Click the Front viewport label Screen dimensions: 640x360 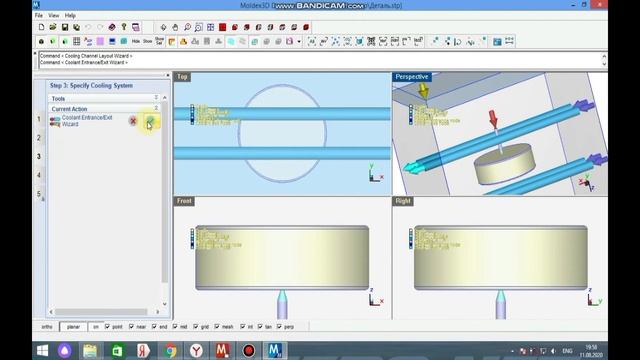(184, 201)
